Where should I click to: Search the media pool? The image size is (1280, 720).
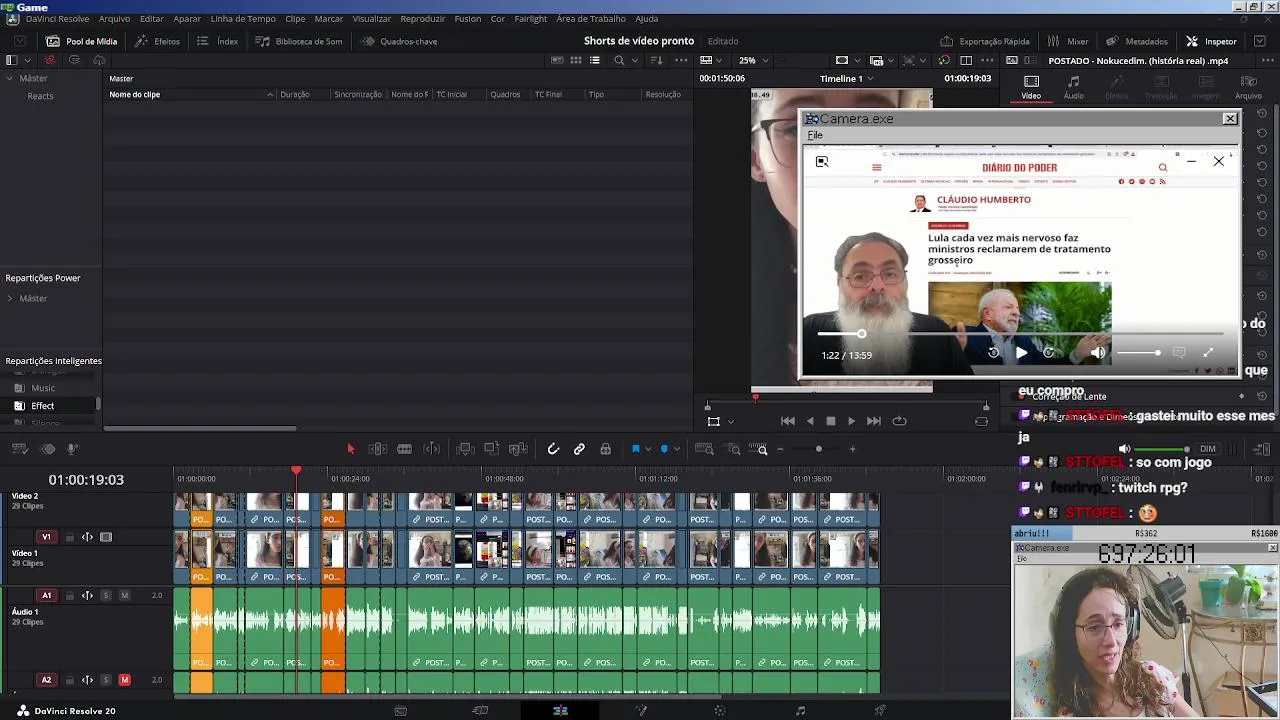tap(619, 60)
